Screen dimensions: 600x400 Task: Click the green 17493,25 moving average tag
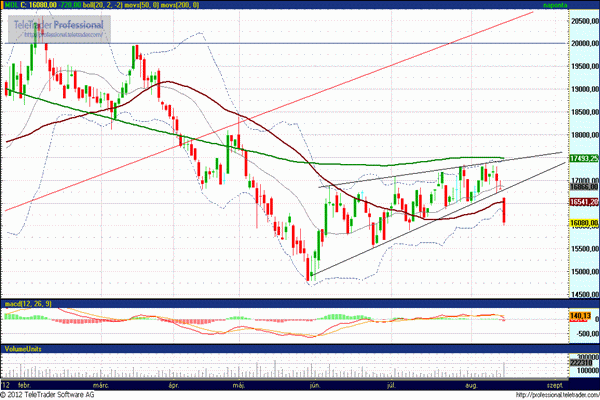tap(584, 158)
